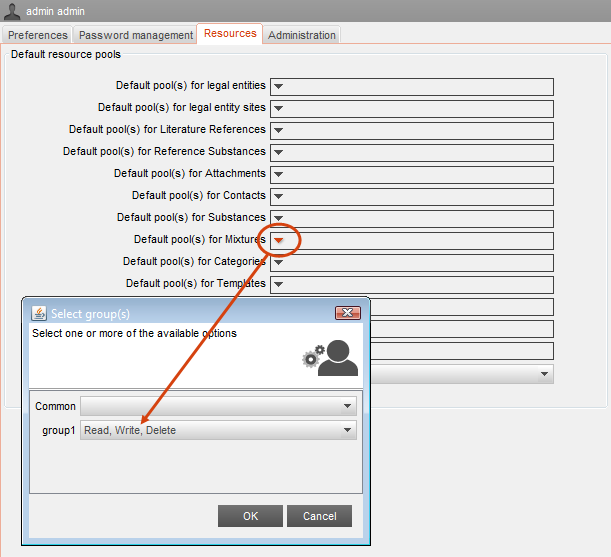Click the 'Select group(s)' dialog title
This screenshot has width=611, height=557.
90,314
